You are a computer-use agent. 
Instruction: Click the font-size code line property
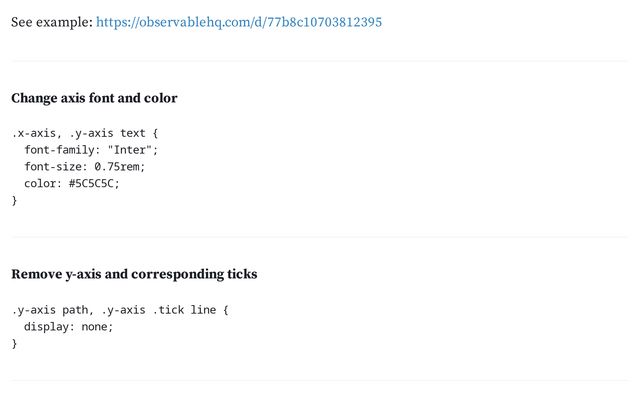53,167
